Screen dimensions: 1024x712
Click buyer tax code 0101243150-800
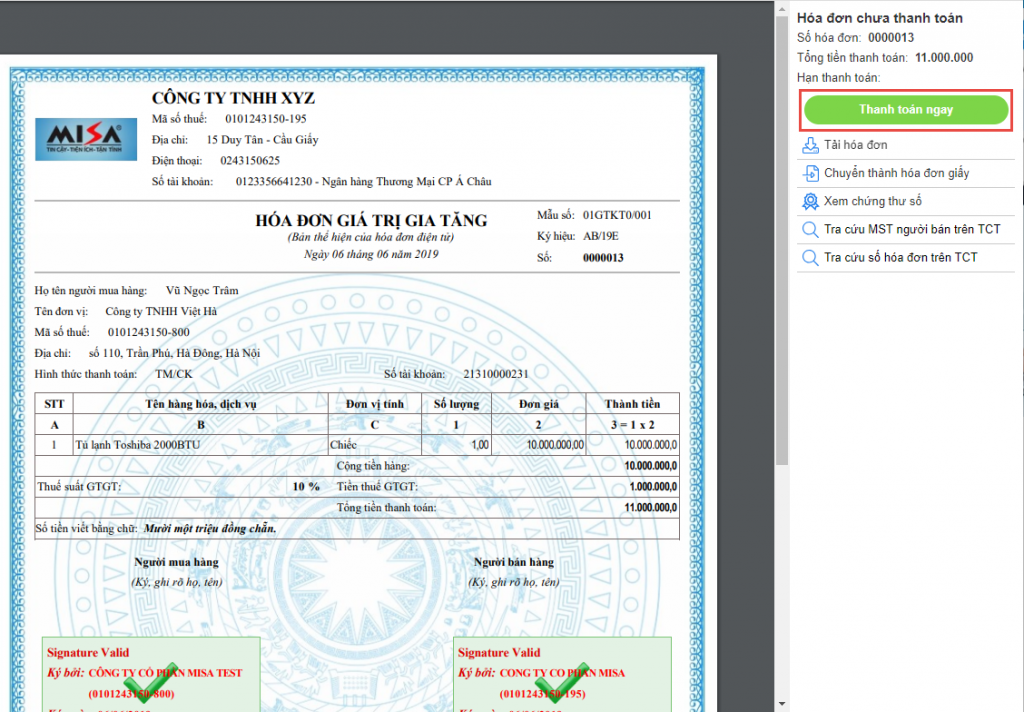(x=149, y=332)
